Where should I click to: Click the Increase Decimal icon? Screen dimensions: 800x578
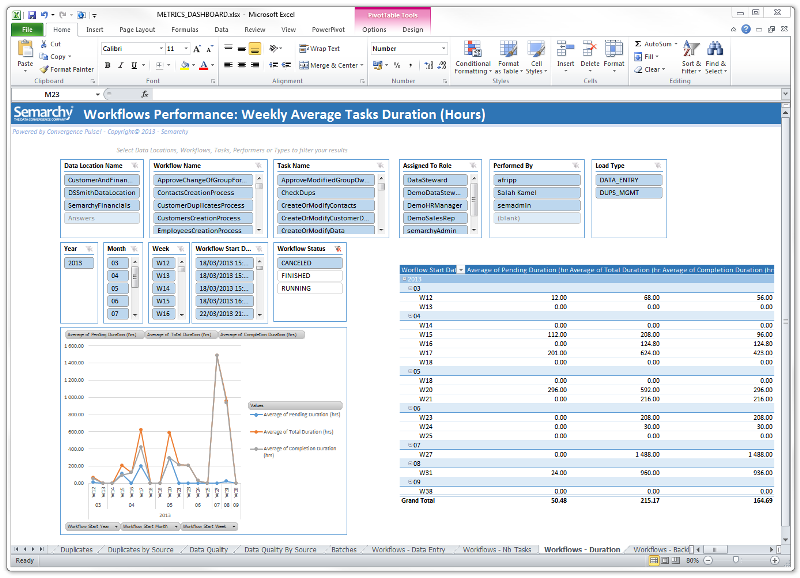coord(429,65)
